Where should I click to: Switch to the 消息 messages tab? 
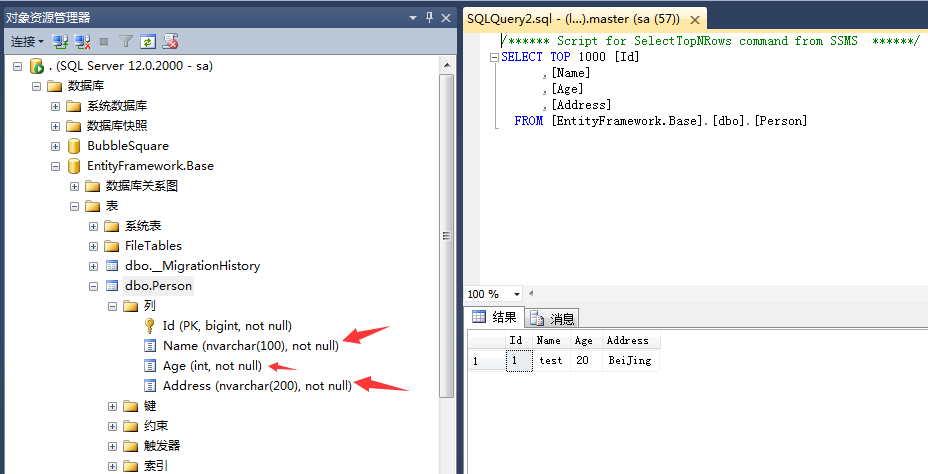coord(552,319)
